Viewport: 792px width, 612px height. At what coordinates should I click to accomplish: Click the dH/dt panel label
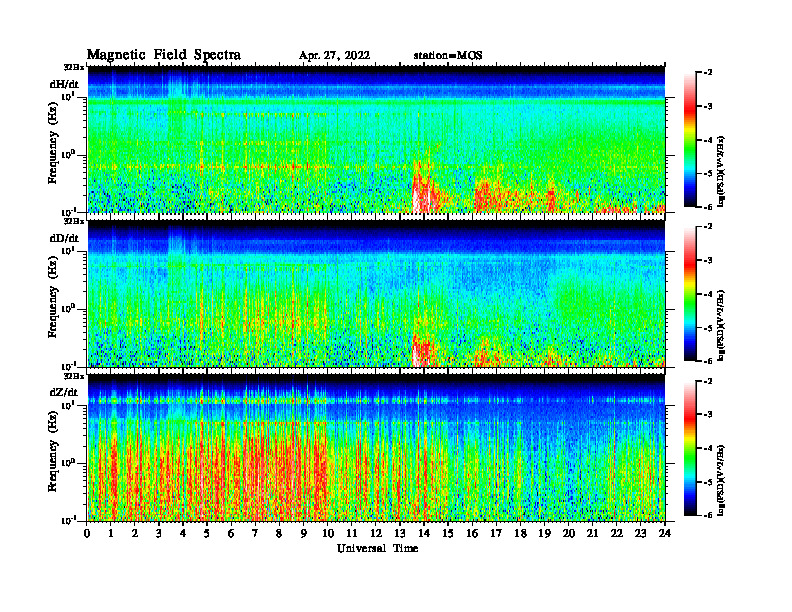click(x=64, y=84)
